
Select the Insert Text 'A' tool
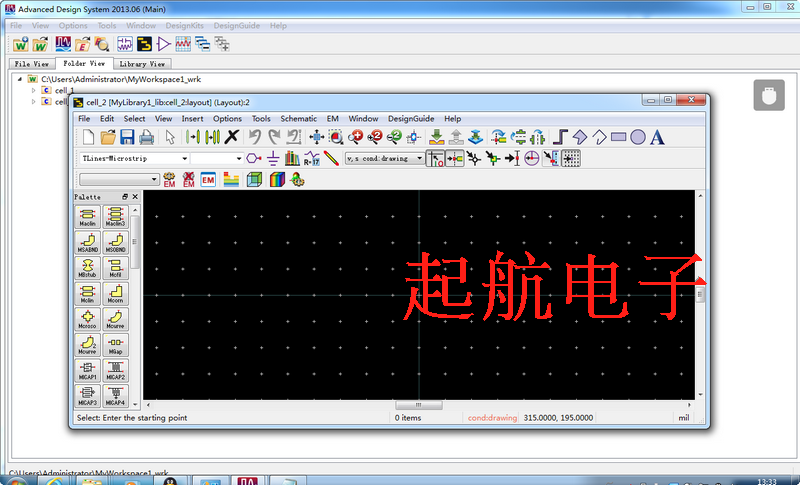(657, 137)
